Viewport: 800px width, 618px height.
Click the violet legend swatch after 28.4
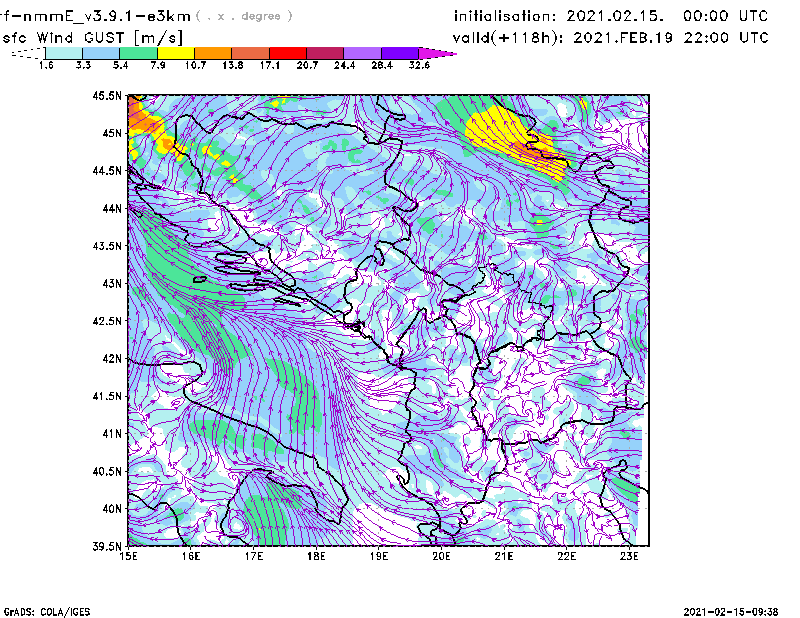tap(399, 53)
